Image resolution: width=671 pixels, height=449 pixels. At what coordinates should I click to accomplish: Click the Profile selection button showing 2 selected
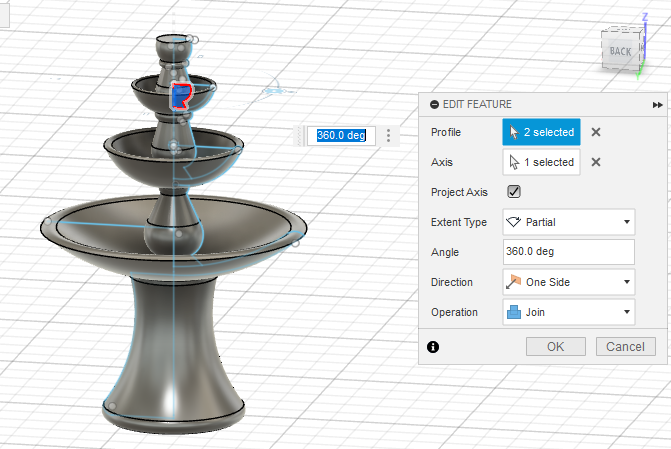click(x=541, y=132)
